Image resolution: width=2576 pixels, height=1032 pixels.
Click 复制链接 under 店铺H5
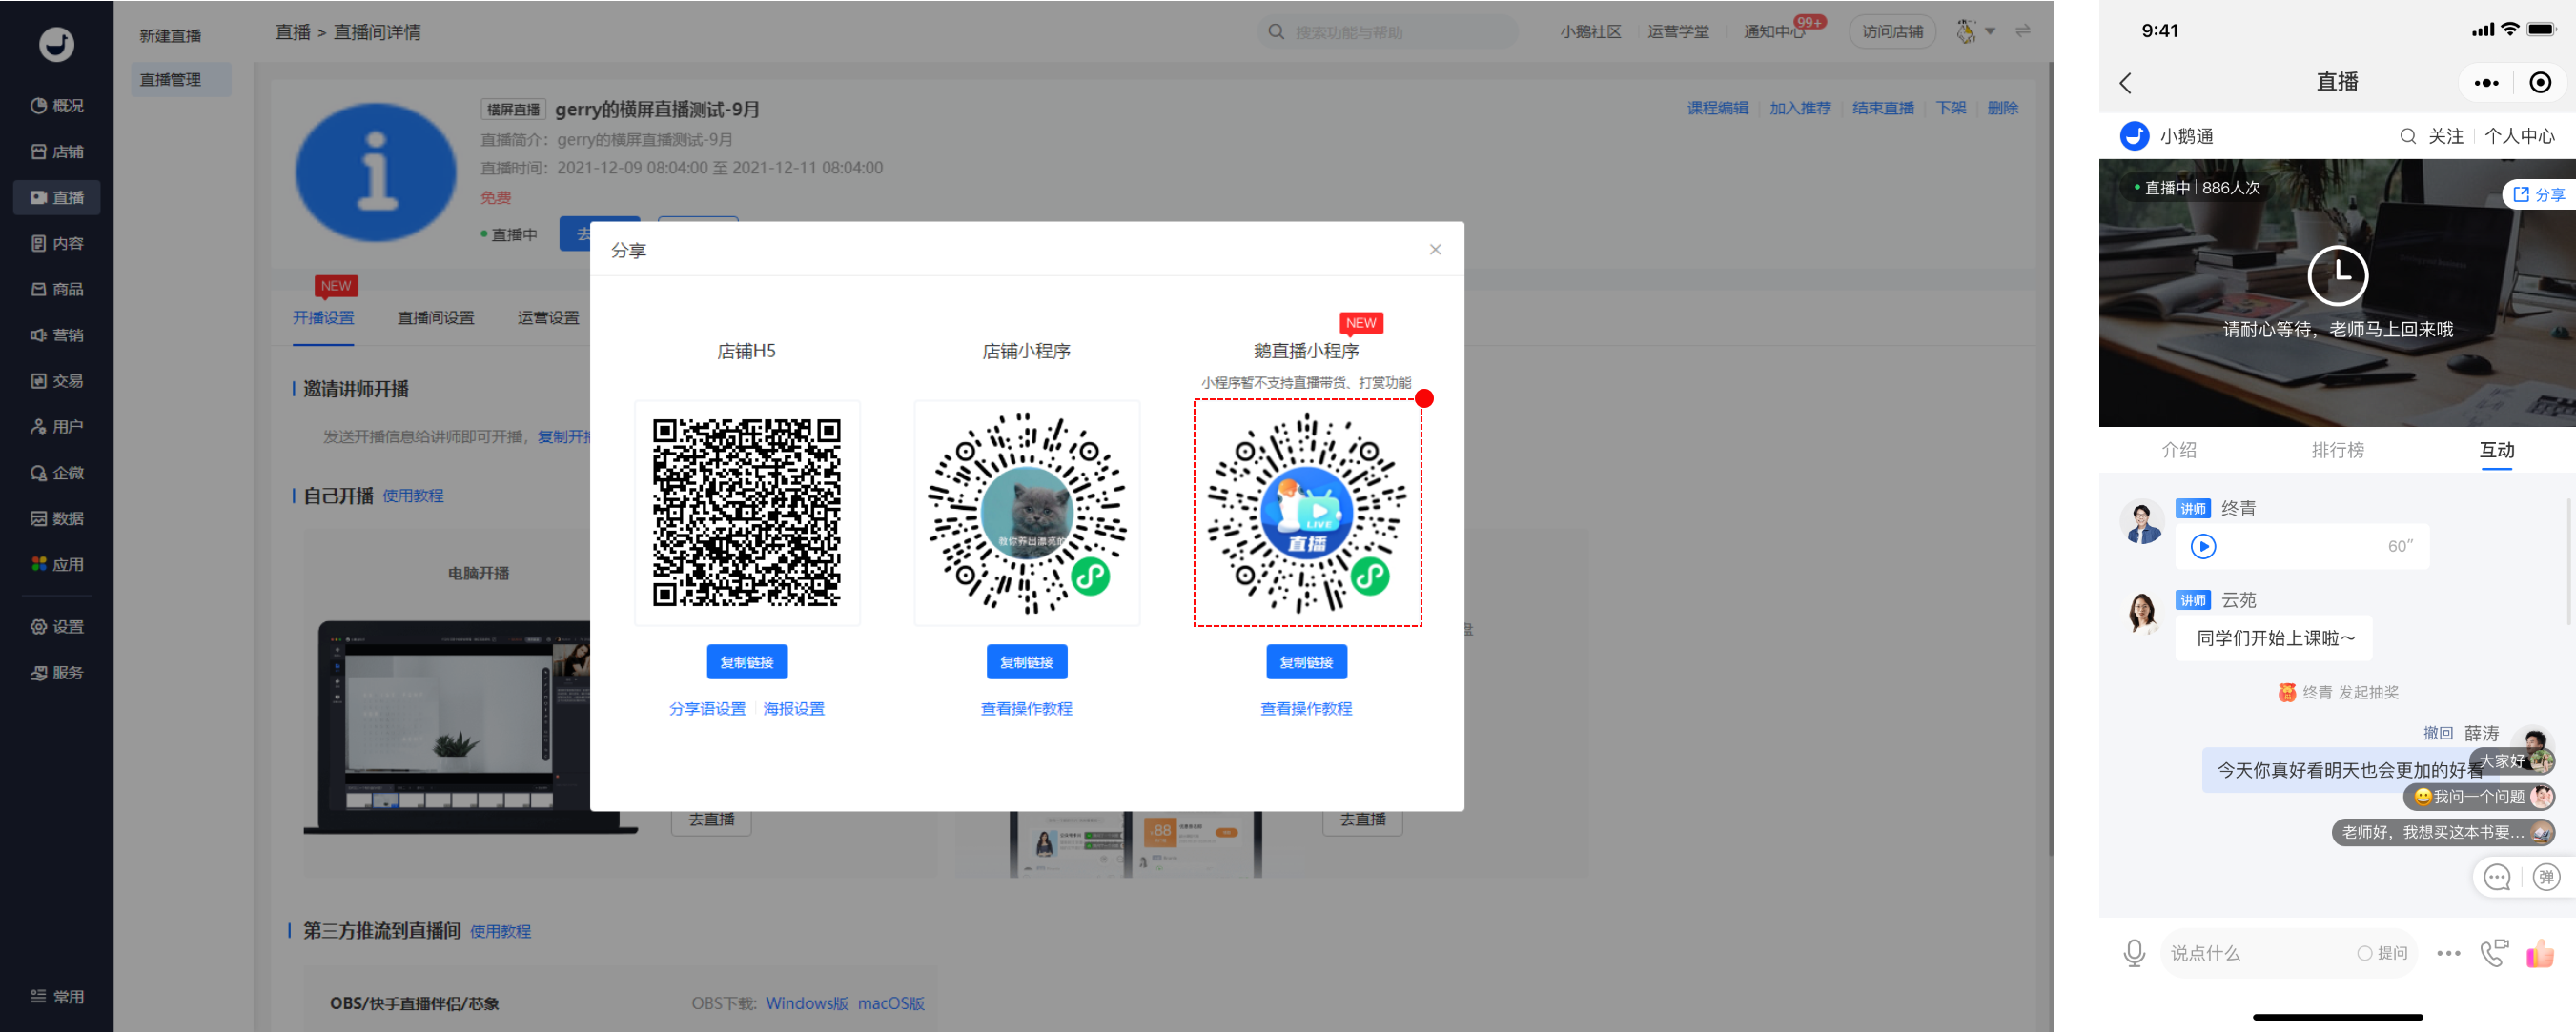(x=746, y=662)
